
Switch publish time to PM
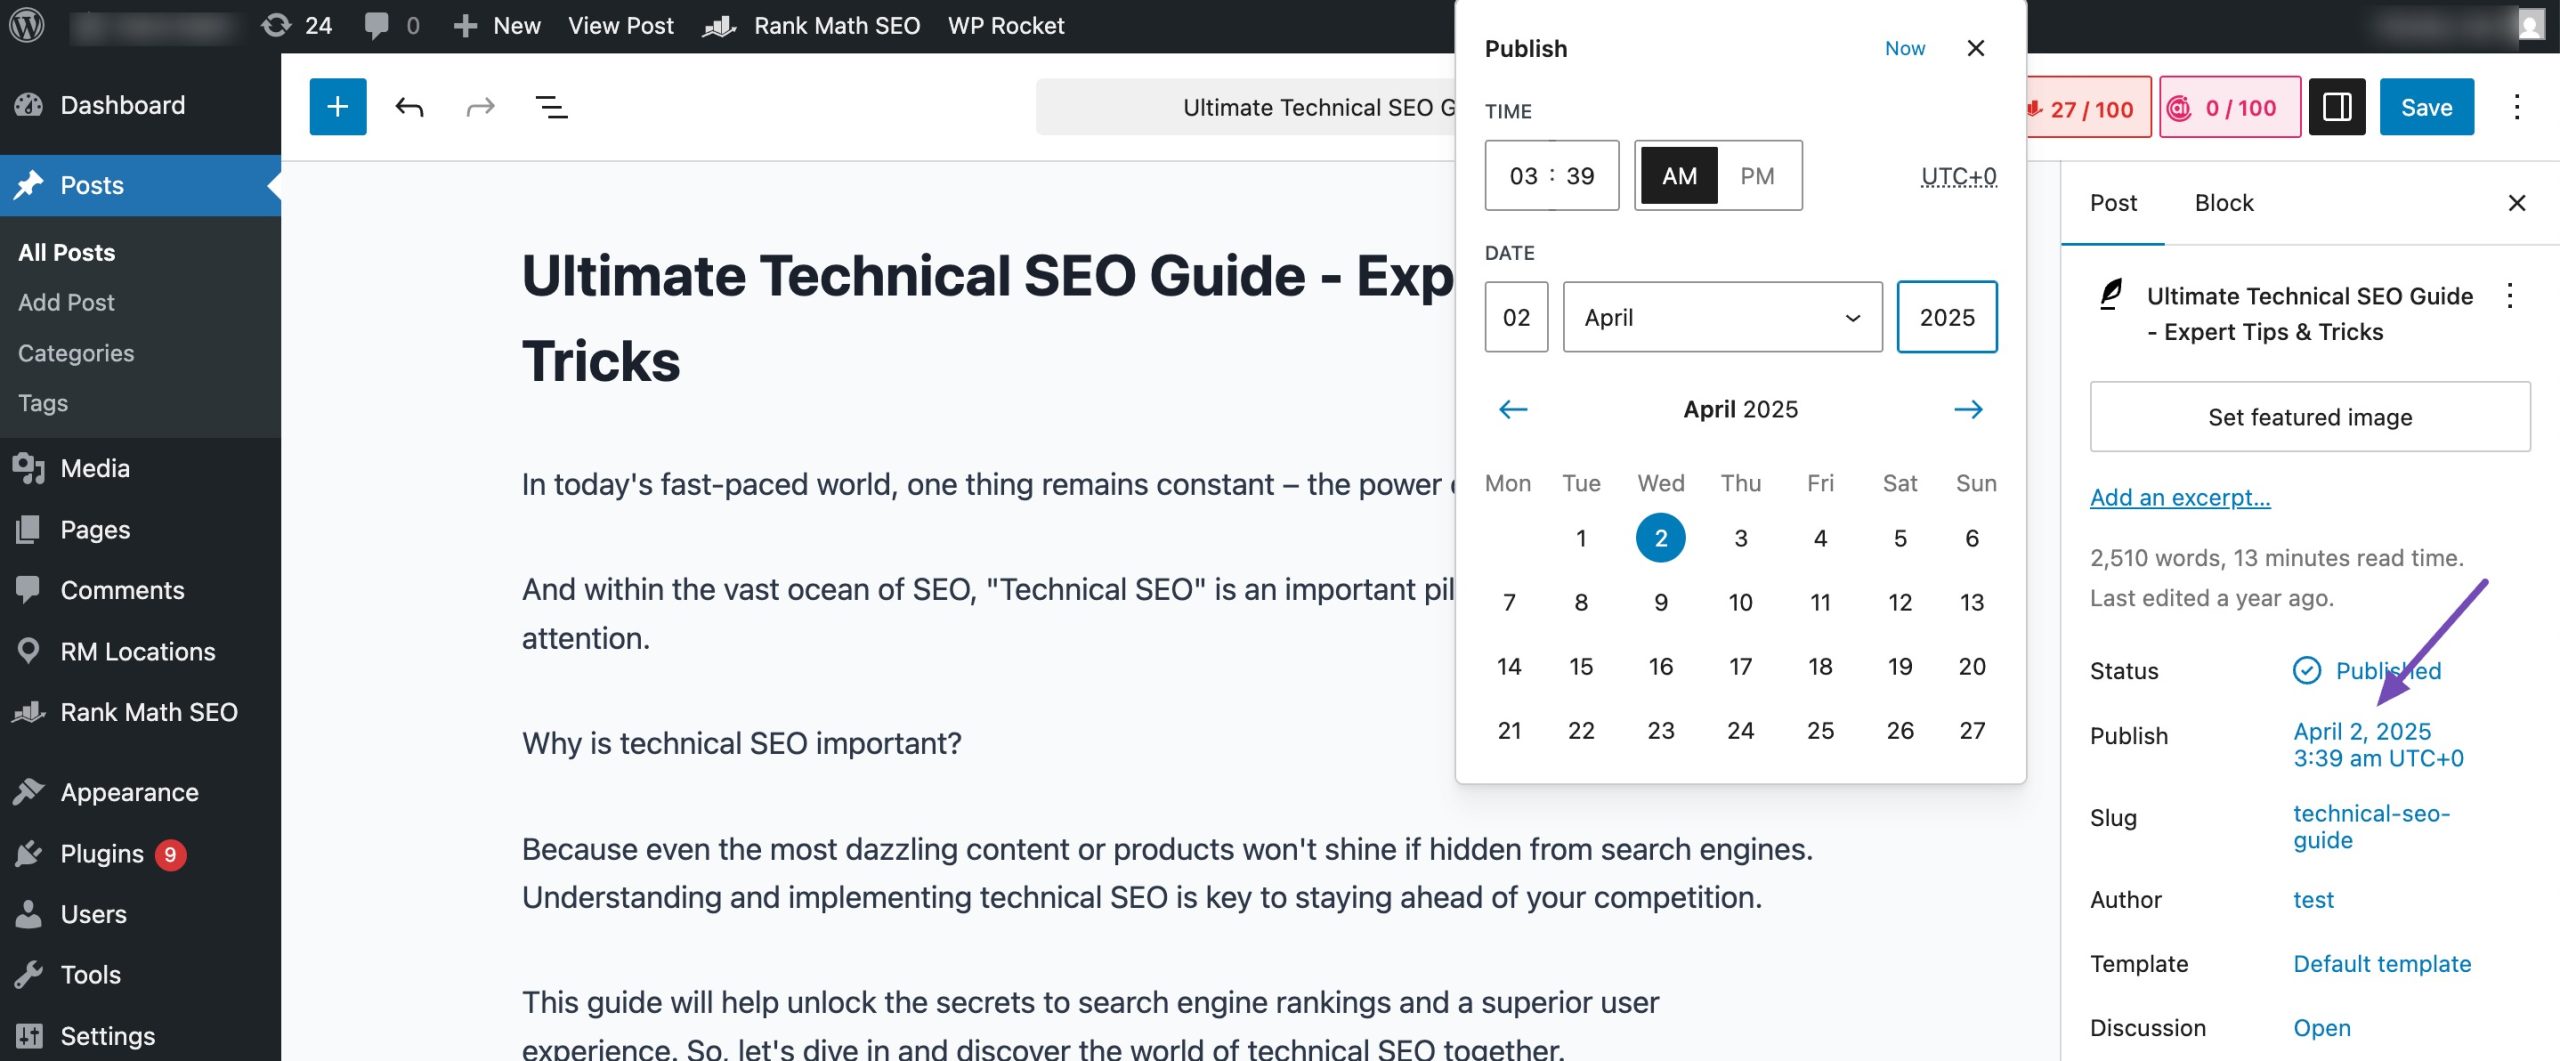coord(1758,175)
